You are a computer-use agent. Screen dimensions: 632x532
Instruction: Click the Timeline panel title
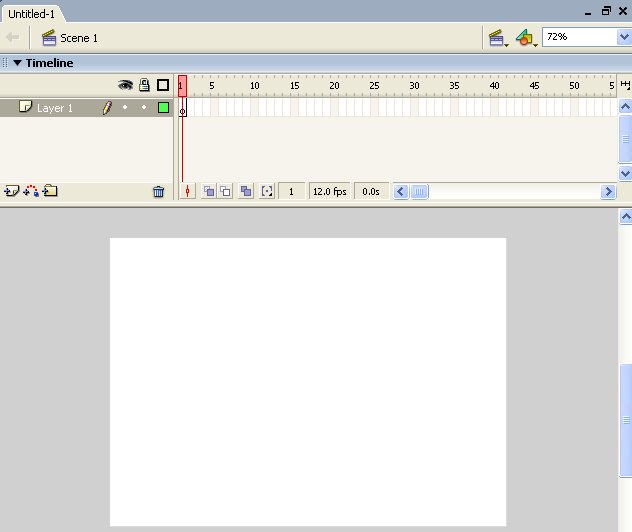tap(50, 63)
